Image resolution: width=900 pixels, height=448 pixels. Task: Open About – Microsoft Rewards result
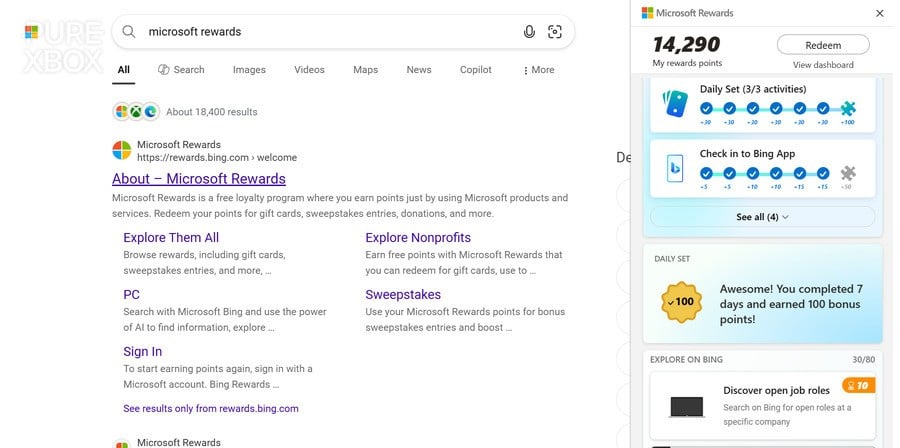coord(199,178)
